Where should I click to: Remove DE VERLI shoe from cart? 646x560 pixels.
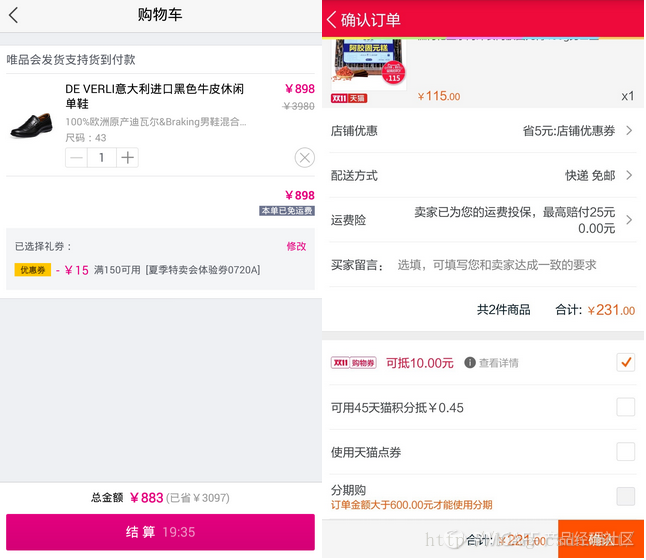[304, 157]
